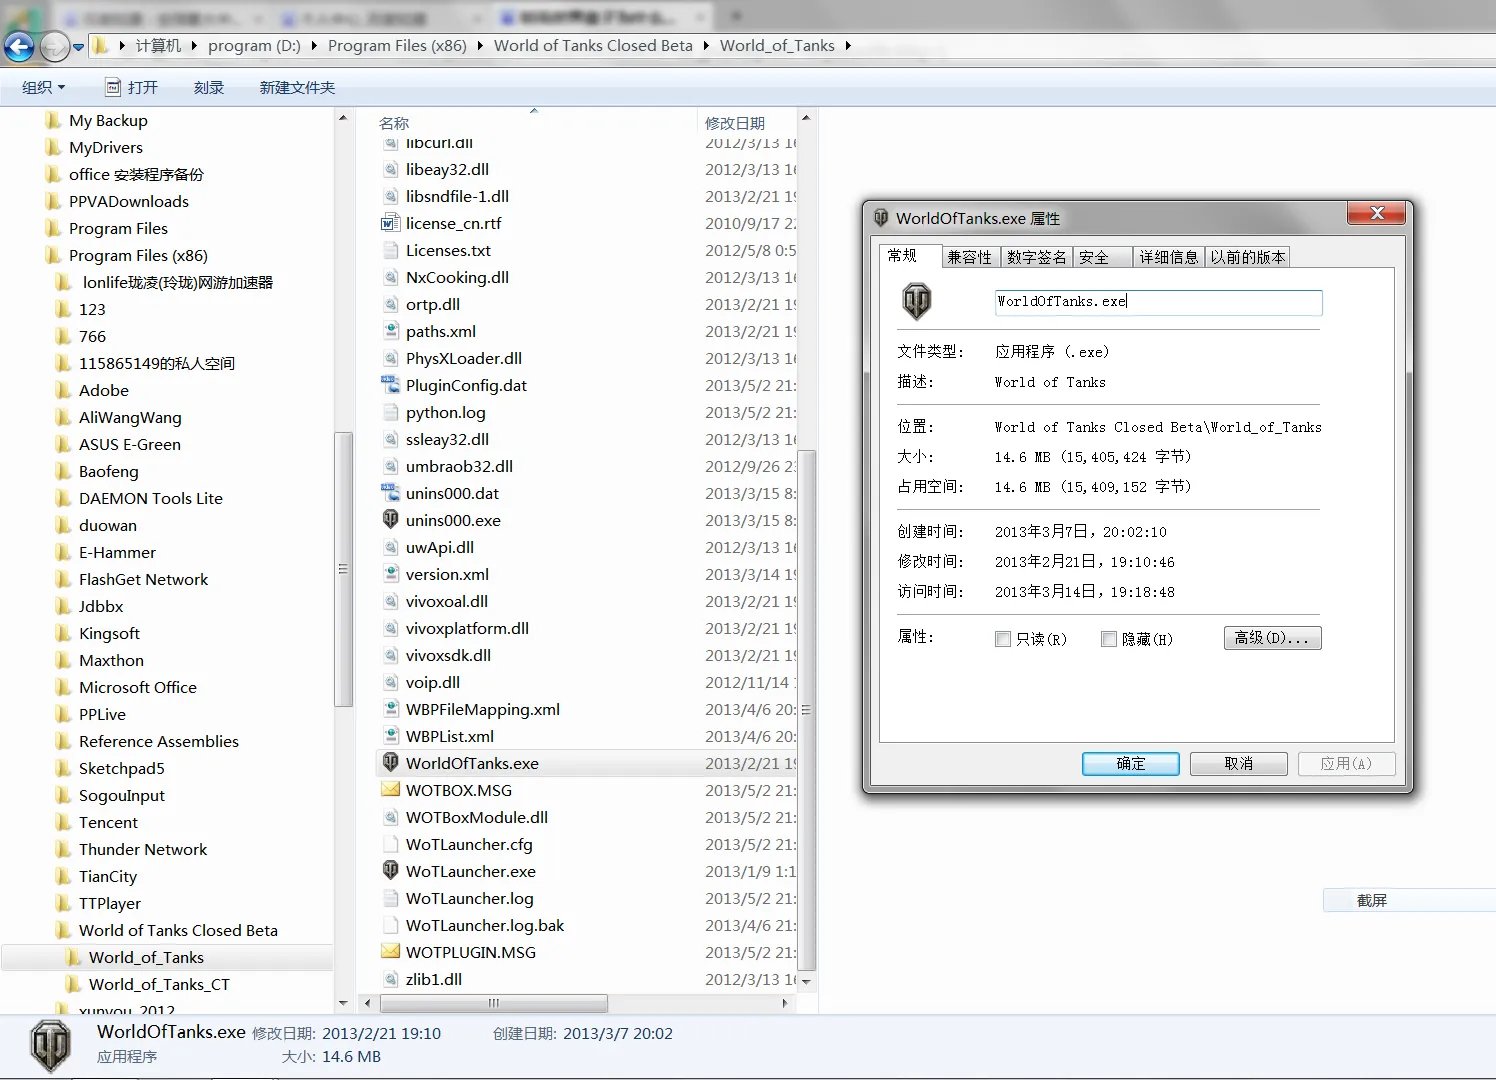Click the WoTLauncher.exe tank icon
1496x1080 pixels.
click(x=390, y=871)
